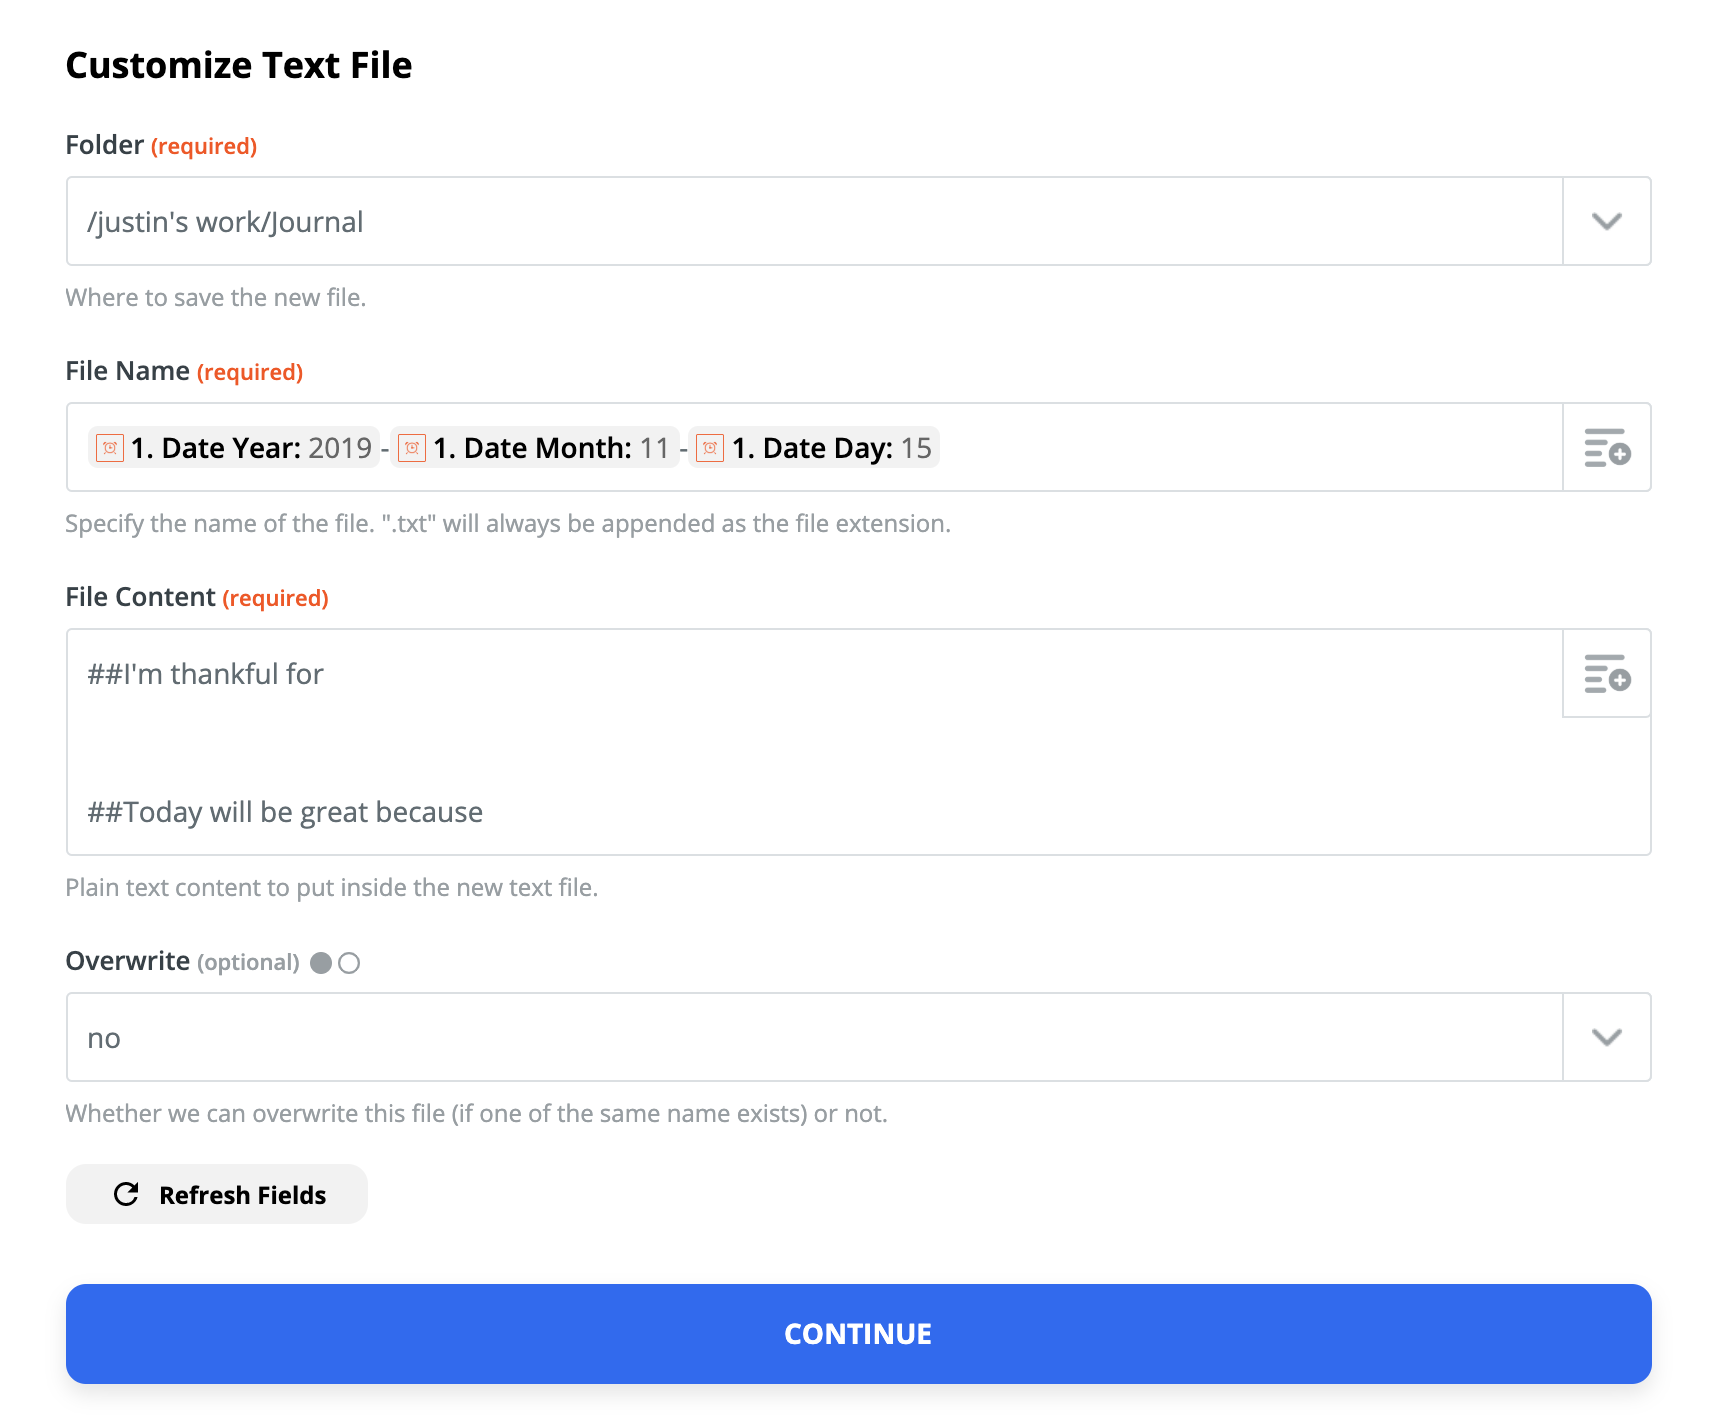1718x1426 pixels.
Task: Select the "Date Day: 15" pill text
Action: coord(832,448)
